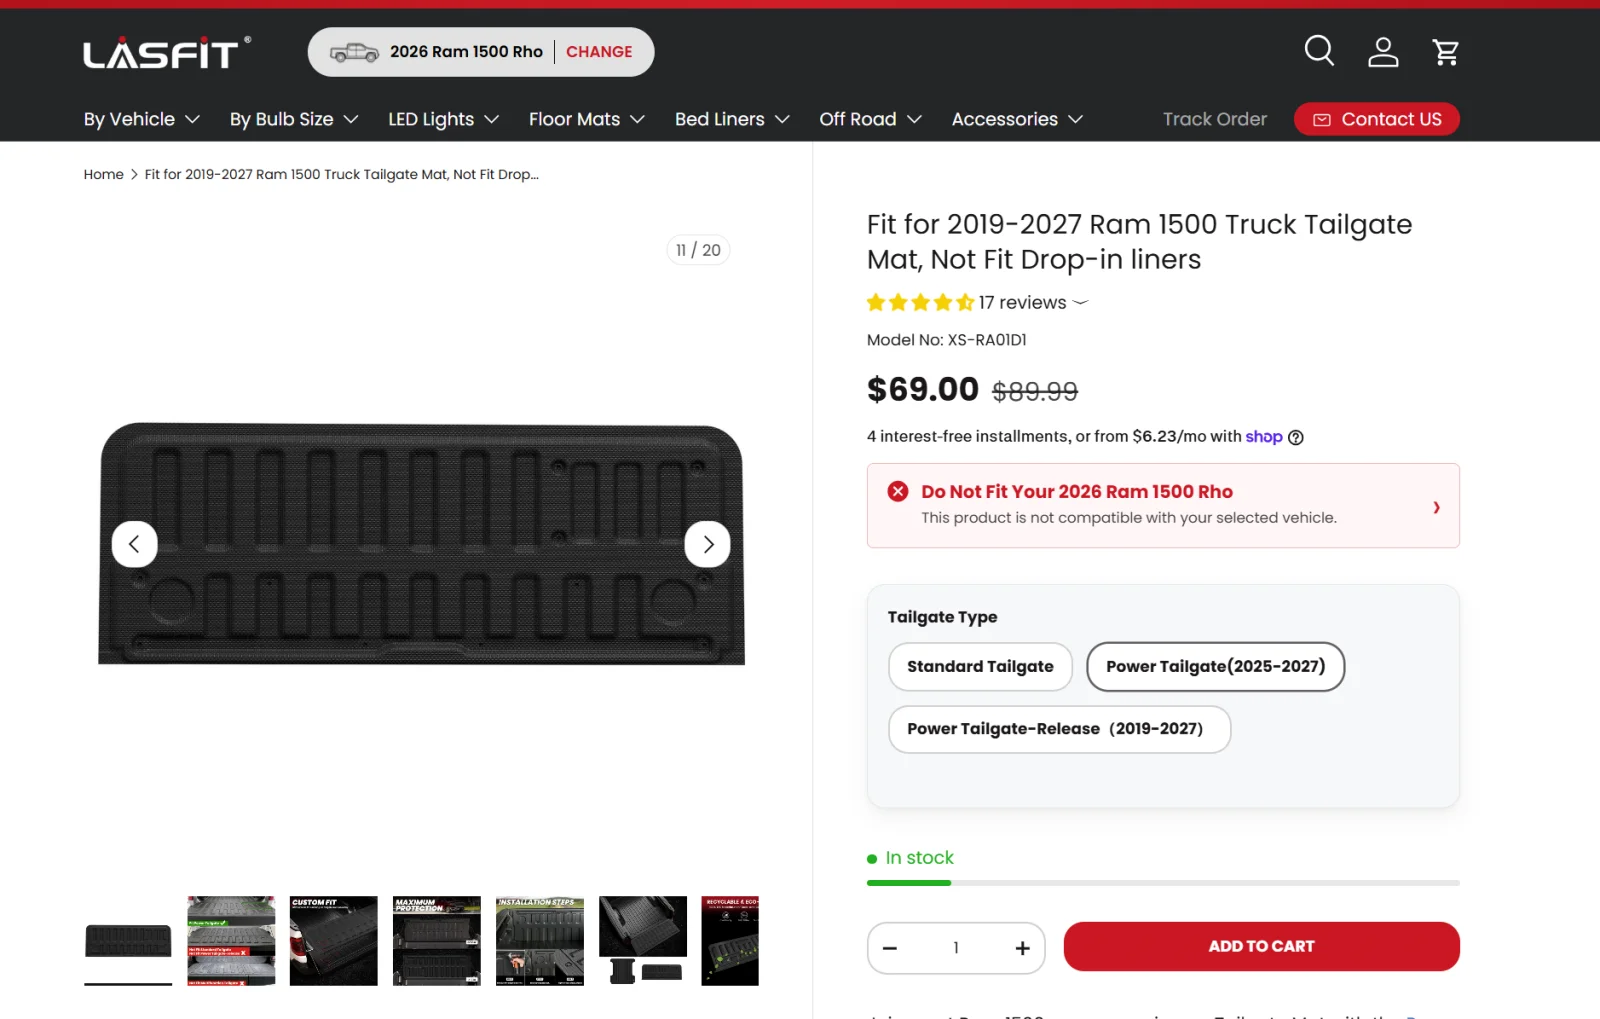This screenshot has width=1600, height=1019.
Task: Click CHANGE to switch vehicle
Action: point(599,52)
